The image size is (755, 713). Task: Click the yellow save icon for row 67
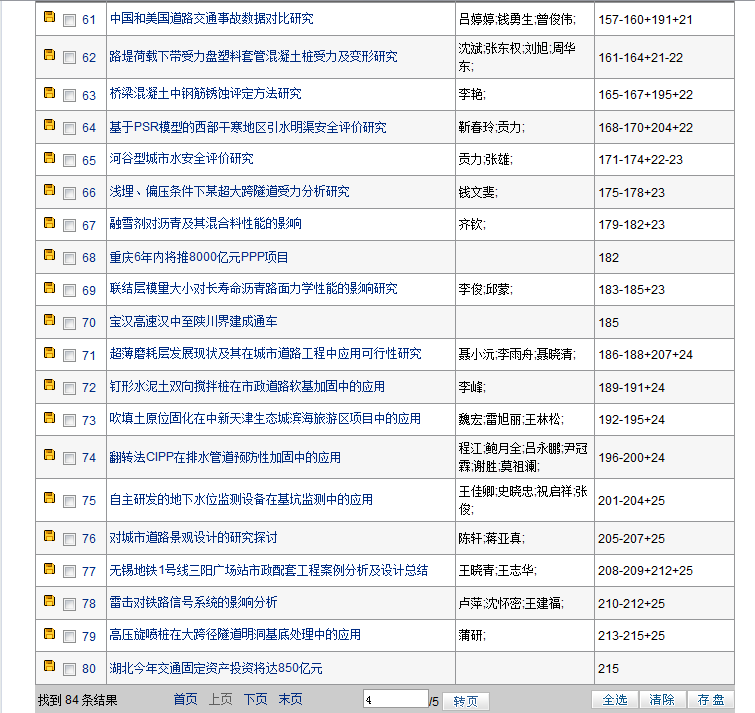coord(49,224)
